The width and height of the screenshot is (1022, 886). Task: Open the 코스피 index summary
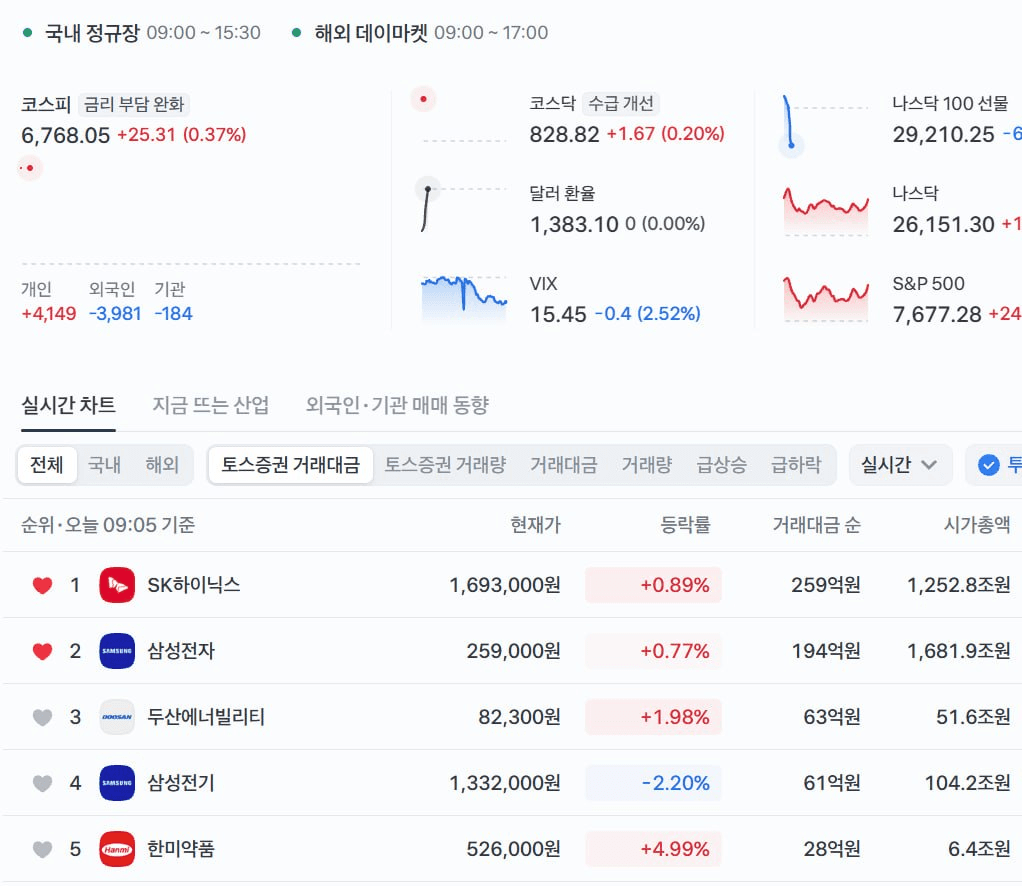tap(134, 120)
